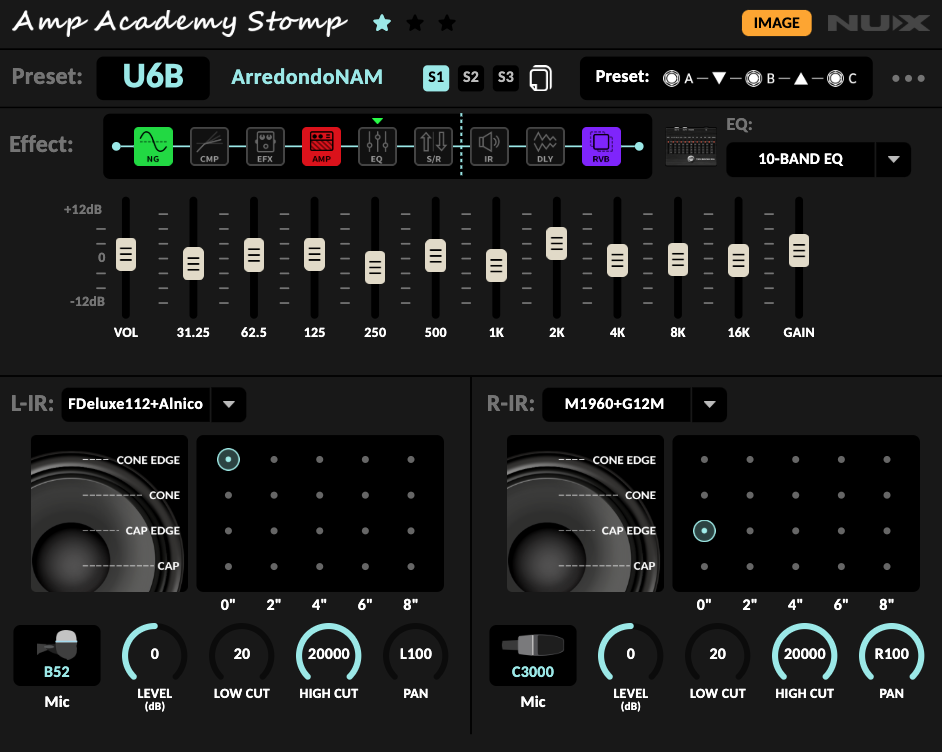Click the 10-band EQ pedal thumbnail
The width and height of the screenshot is (942, 752).
tap(691, 146)
